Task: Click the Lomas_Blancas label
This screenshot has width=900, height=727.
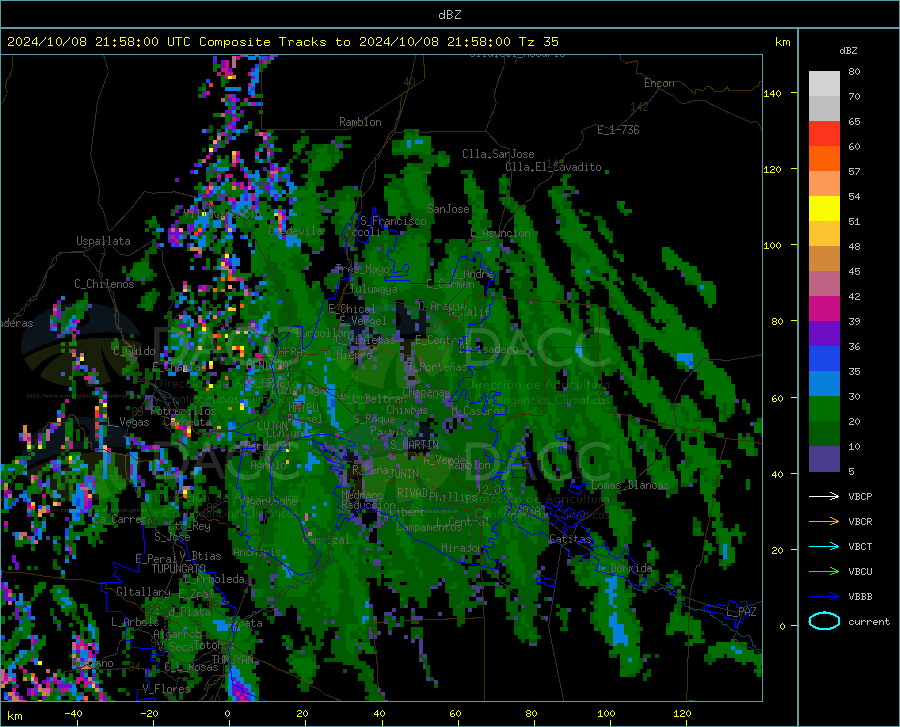Action: pyautogui.click(x=630, y=485)
